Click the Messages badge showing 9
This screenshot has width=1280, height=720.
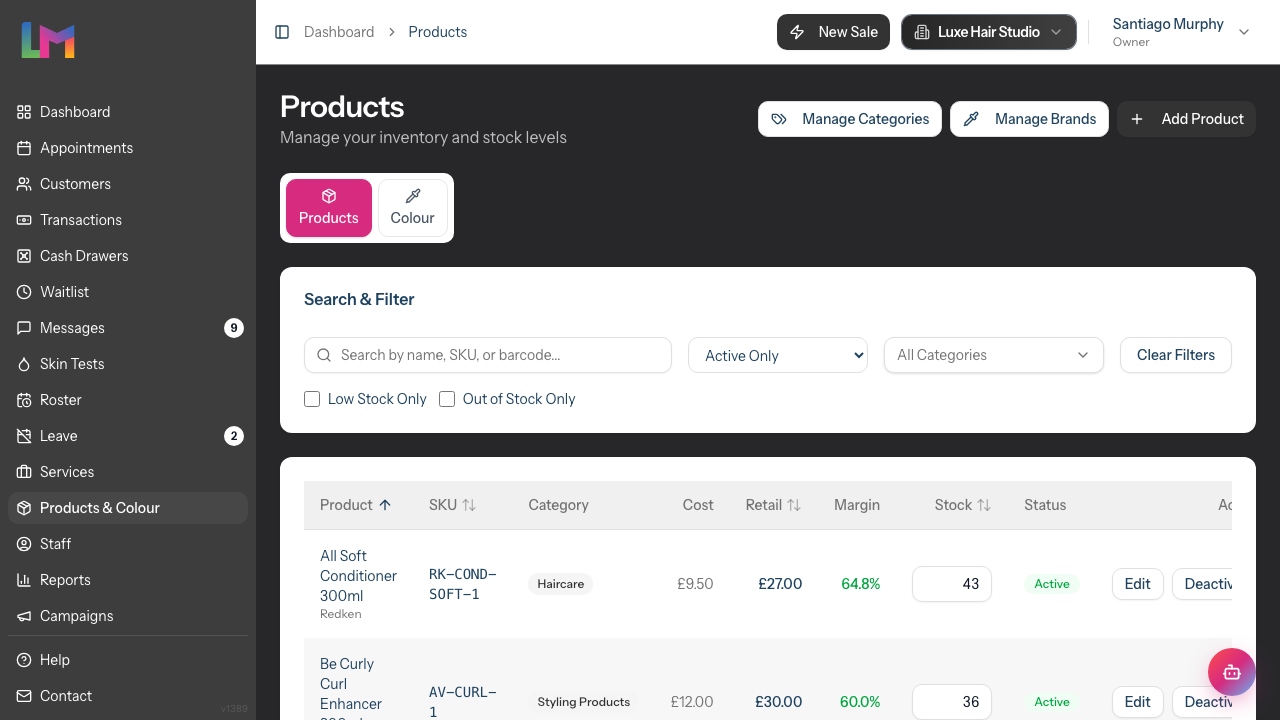pos(234,328)
